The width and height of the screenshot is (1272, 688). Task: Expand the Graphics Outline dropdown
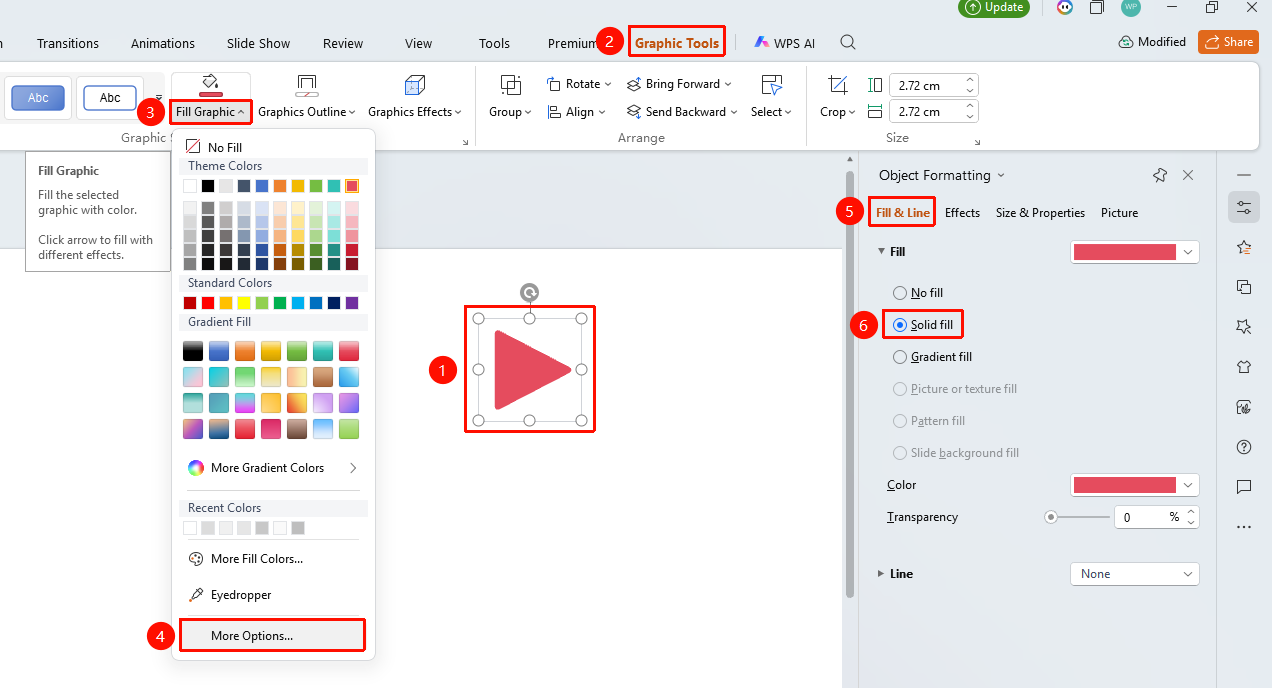click(x=306, y=112)
